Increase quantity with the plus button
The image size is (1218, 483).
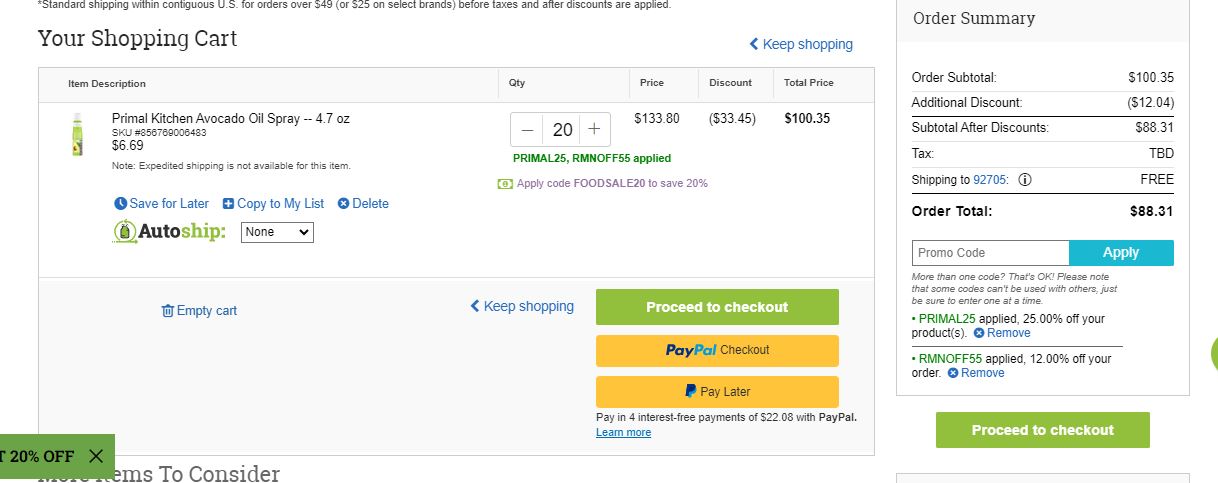coord(594,129)
